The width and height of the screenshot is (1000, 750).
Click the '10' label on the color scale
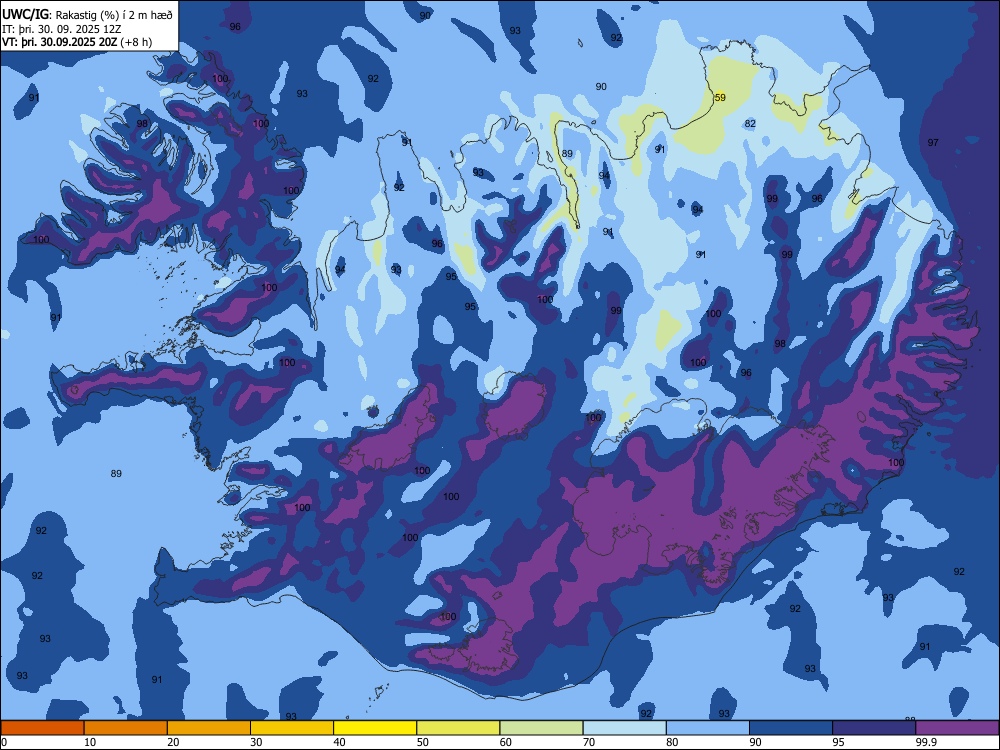click(x=90, y=742)
